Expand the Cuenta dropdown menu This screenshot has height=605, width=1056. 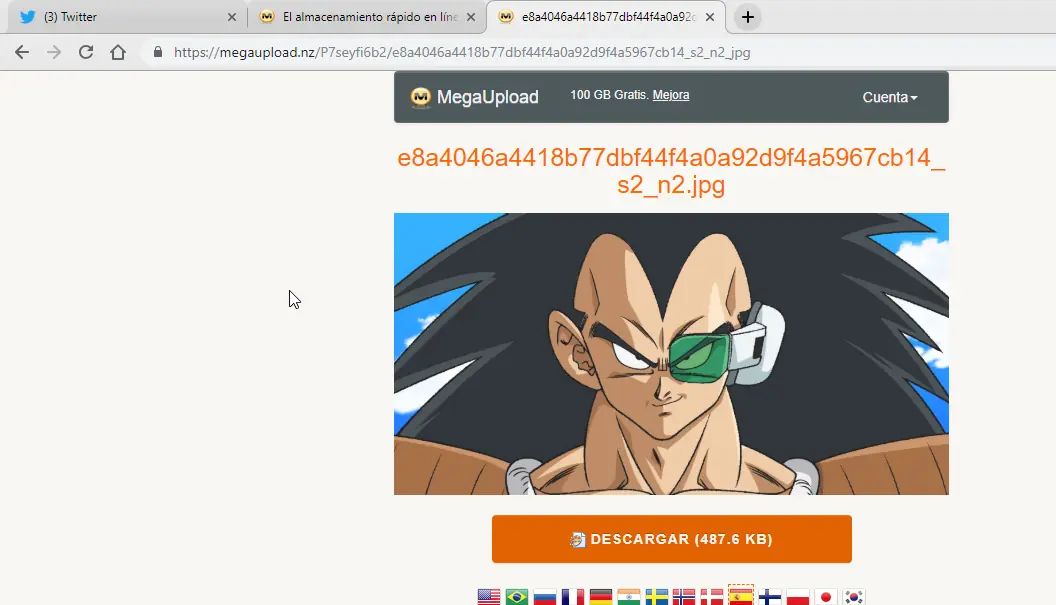click(890, 97)
